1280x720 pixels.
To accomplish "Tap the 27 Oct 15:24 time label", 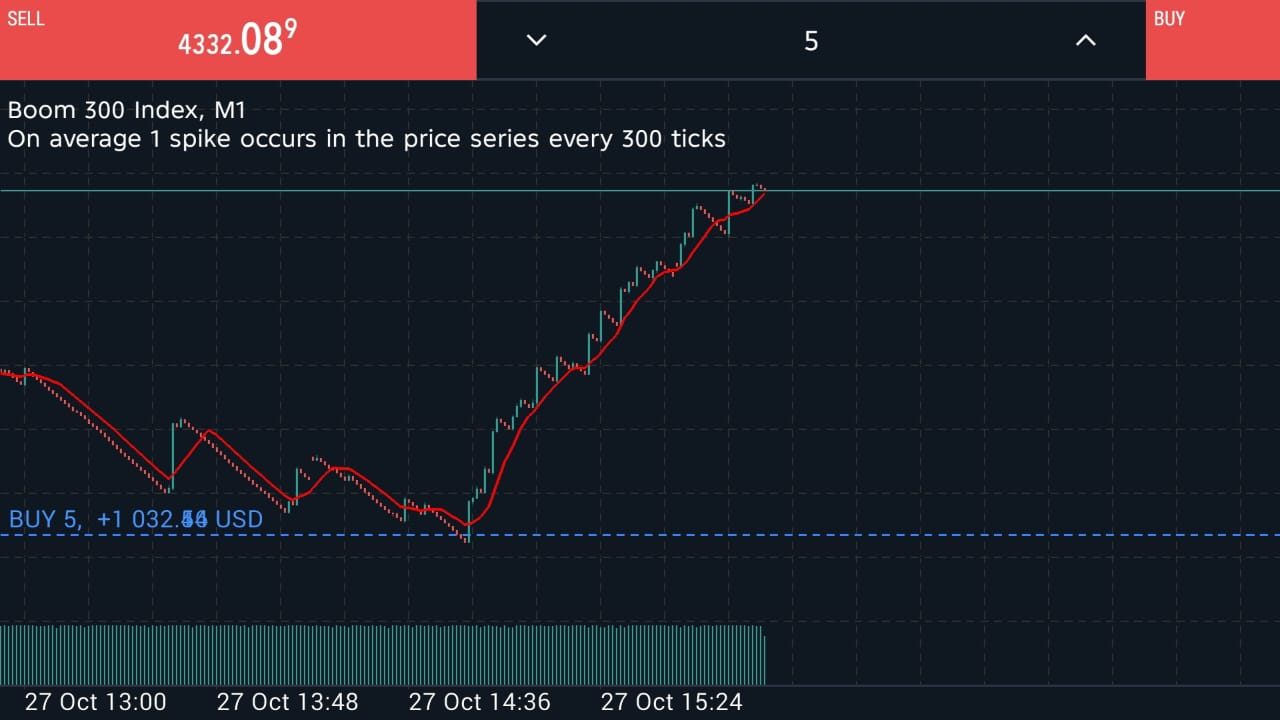I will 671,702.
